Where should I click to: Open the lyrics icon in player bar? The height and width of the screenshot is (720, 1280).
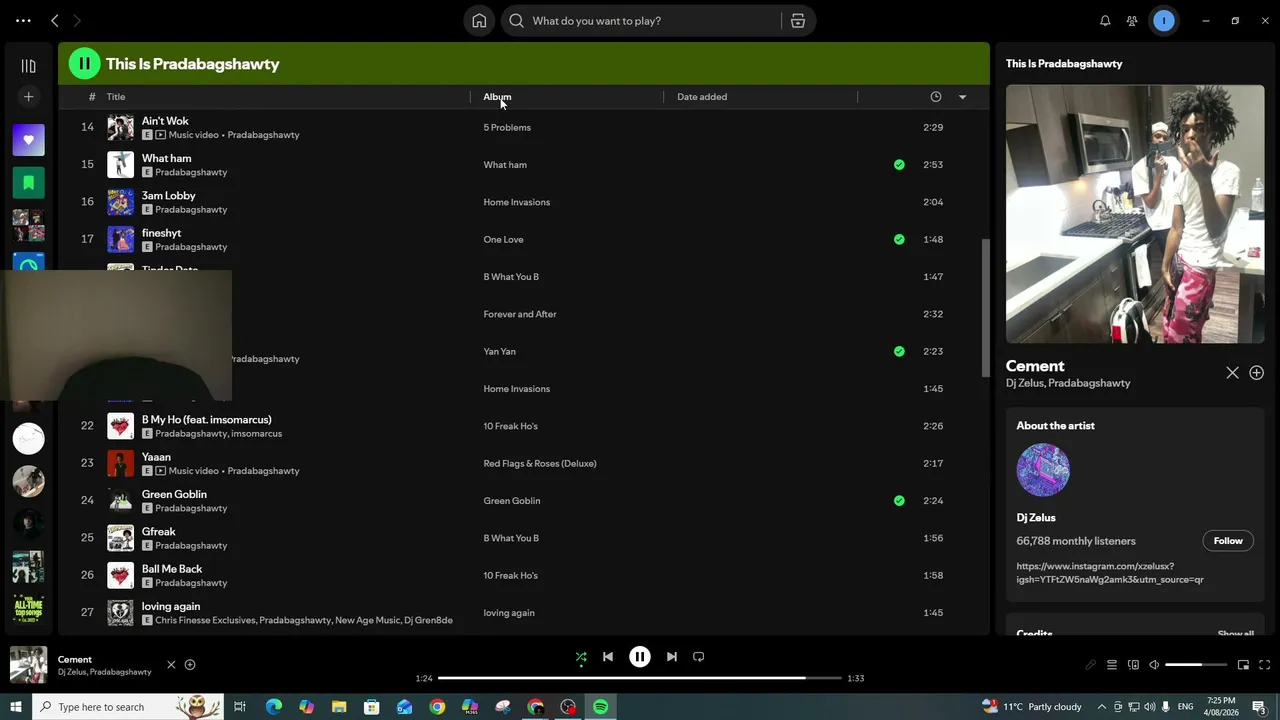(1090, 665)
